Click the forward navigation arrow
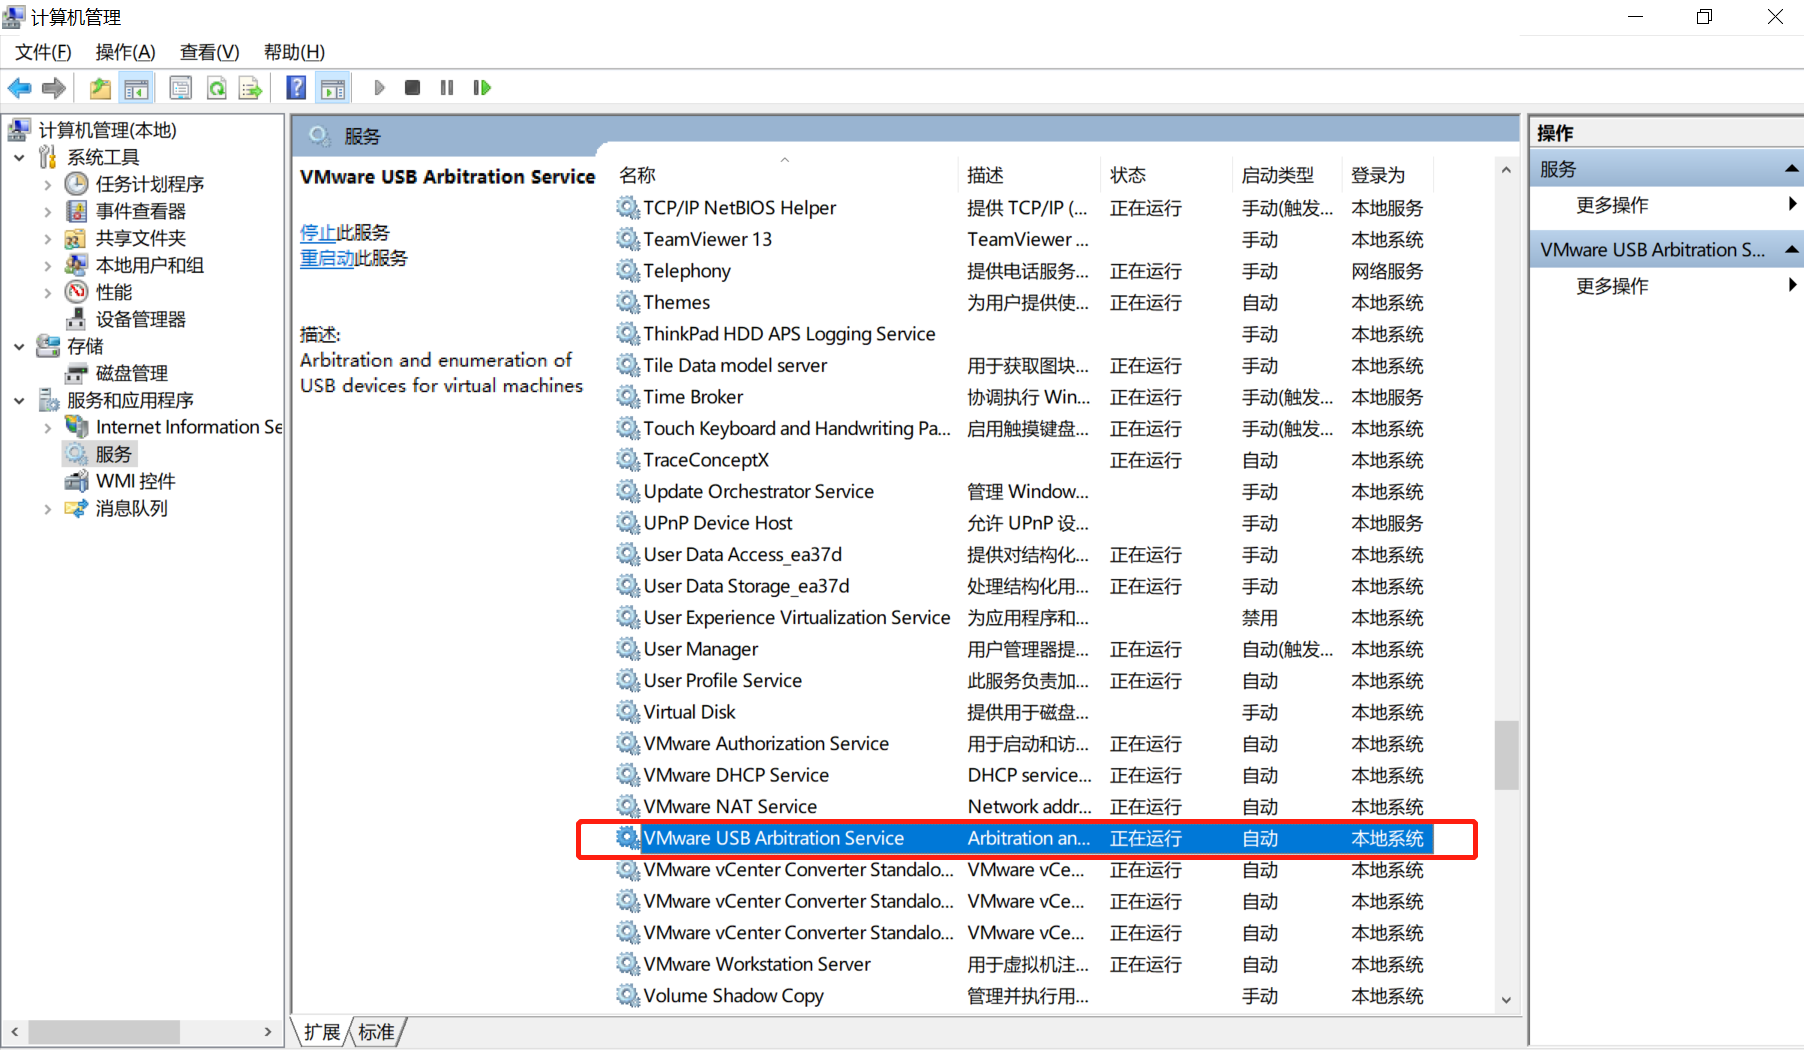 pyautogui.click(x=54, y=87)
